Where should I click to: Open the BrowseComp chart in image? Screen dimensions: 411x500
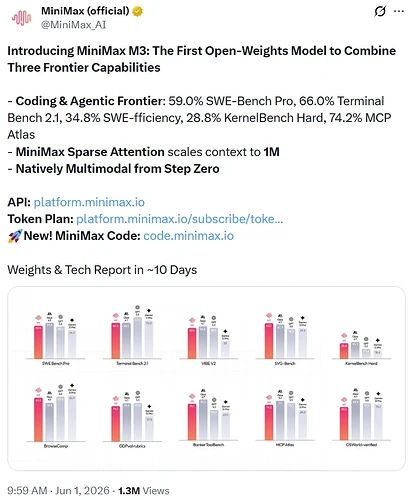click(56, 416)
